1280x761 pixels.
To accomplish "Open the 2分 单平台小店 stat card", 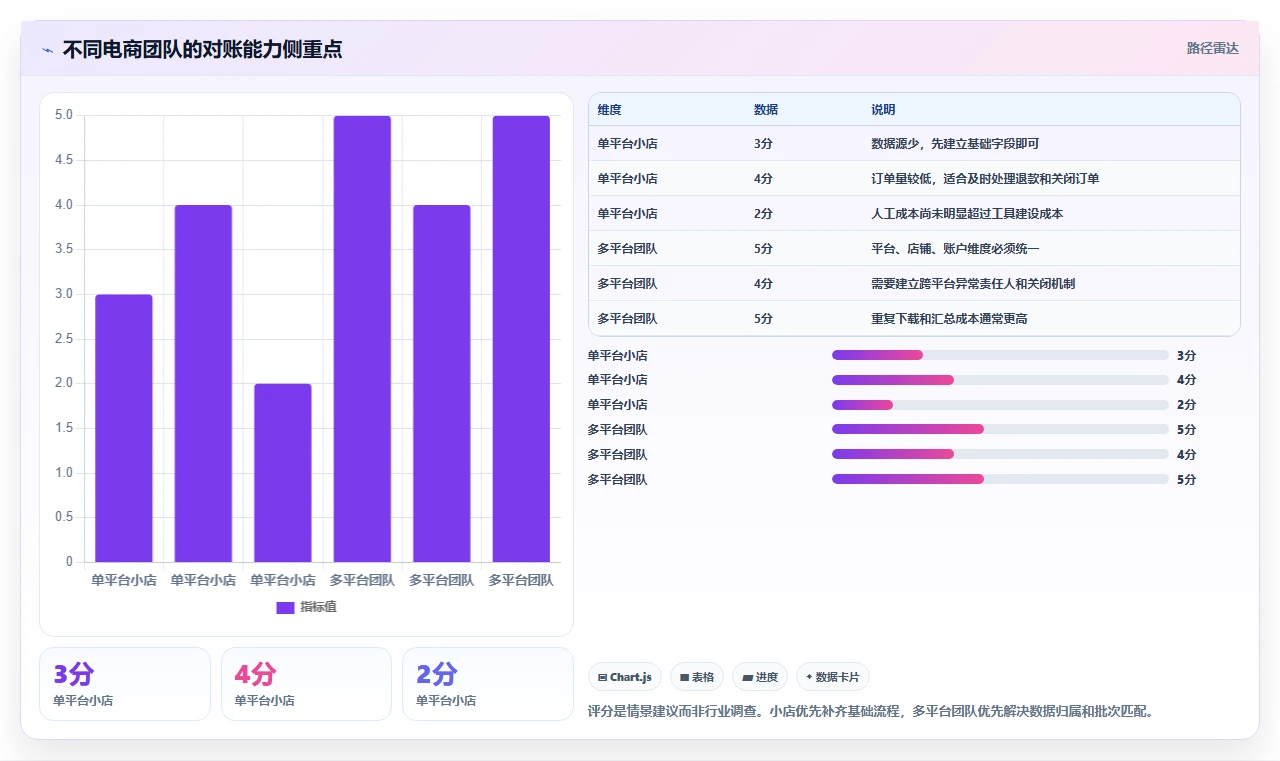I will click(x=487, y=684).
